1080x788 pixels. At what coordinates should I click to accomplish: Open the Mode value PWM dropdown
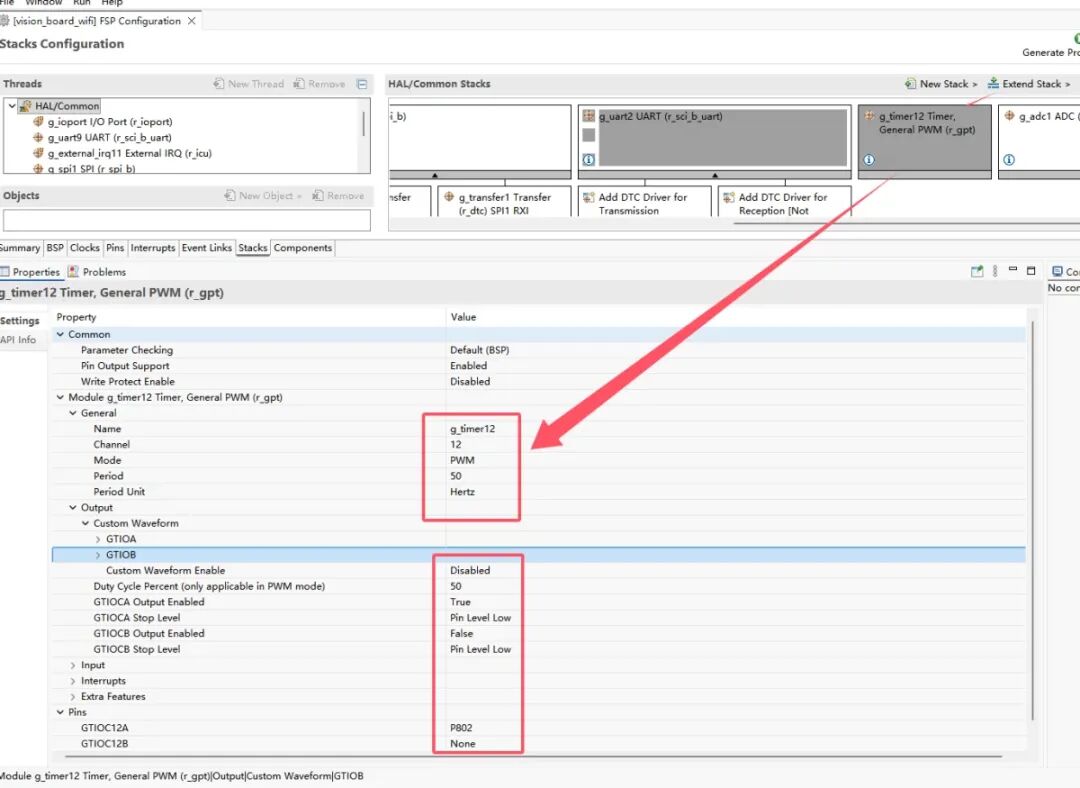coord(462,461)
